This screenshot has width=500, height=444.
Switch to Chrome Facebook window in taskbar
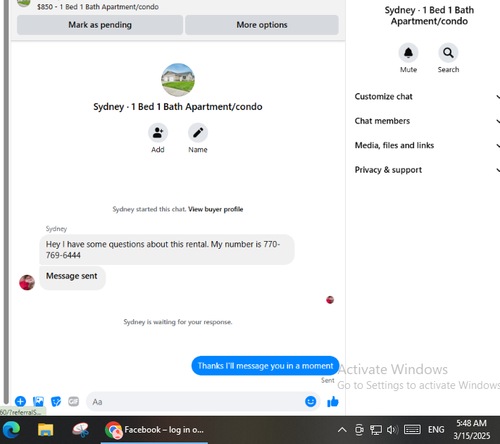click(x=154, y=430)
